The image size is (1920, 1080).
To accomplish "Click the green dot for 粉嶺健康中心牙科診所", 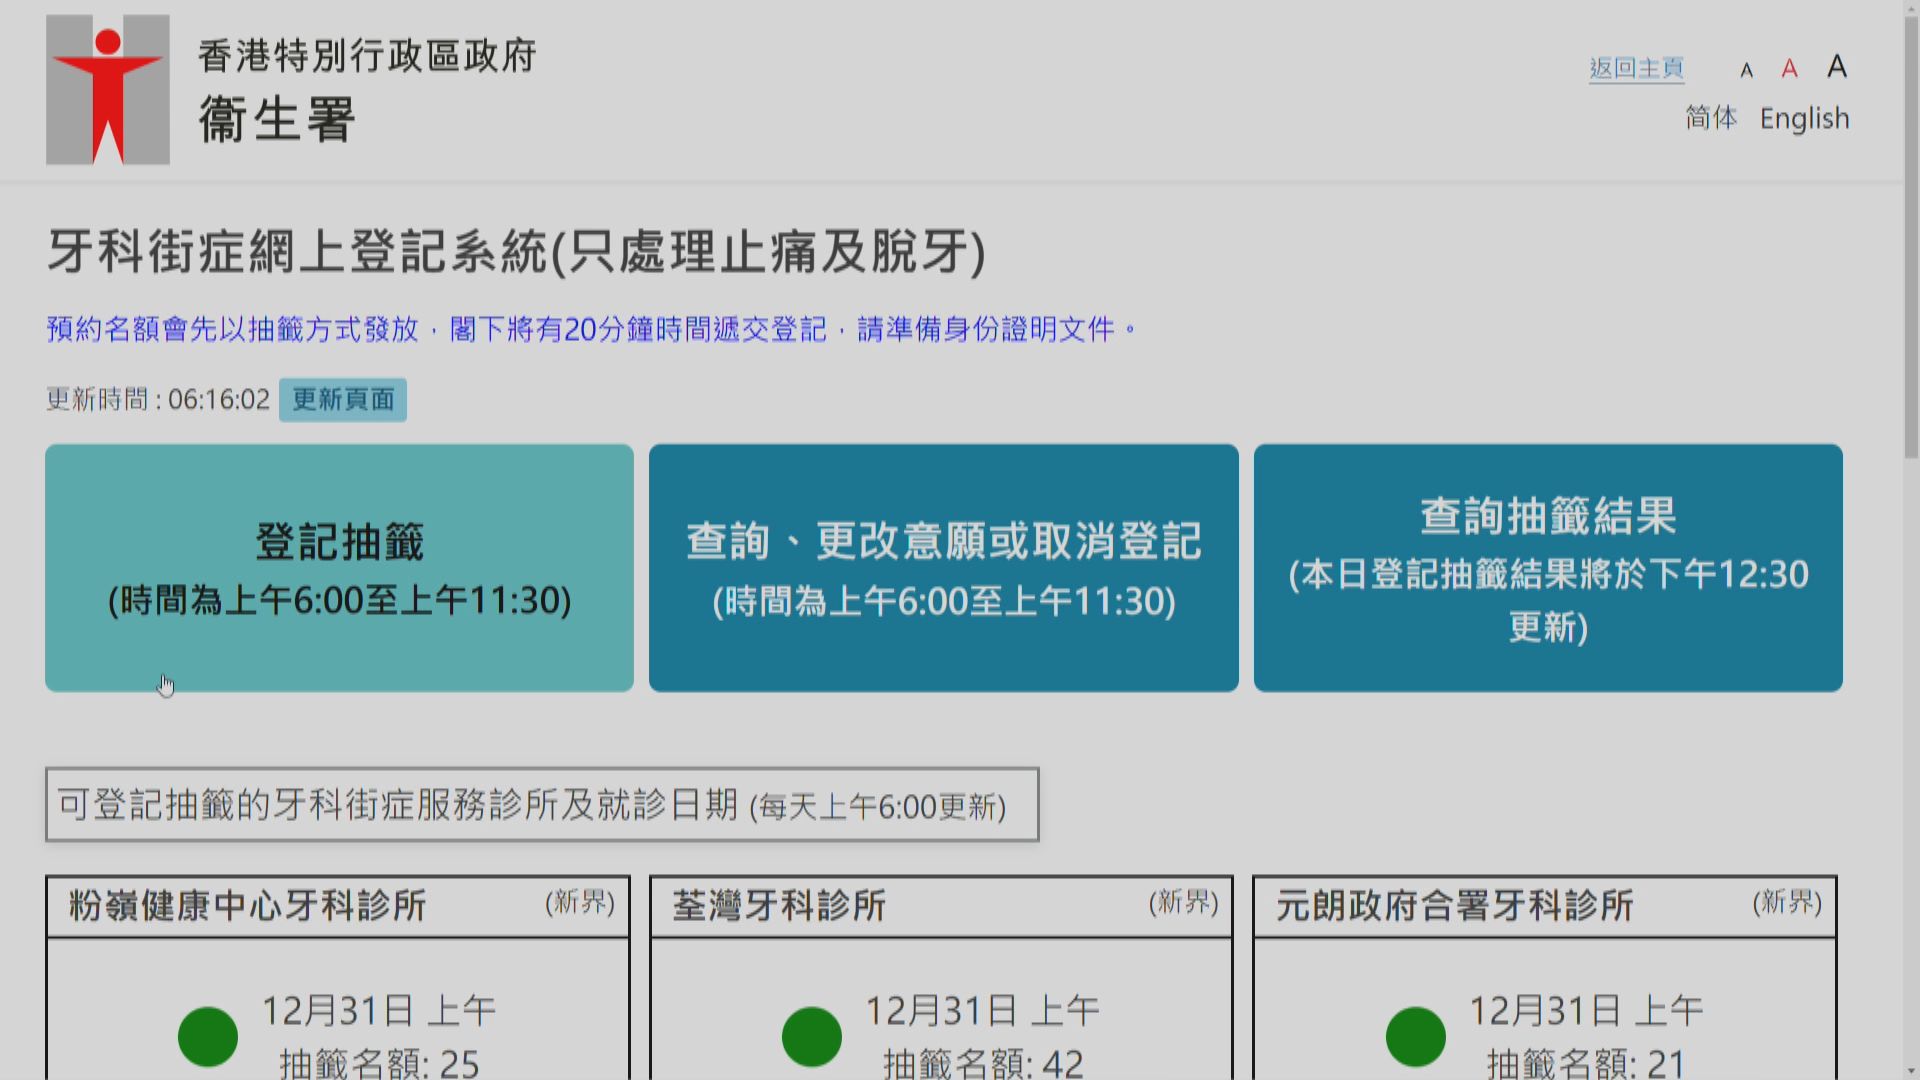I will point(208,1036).
